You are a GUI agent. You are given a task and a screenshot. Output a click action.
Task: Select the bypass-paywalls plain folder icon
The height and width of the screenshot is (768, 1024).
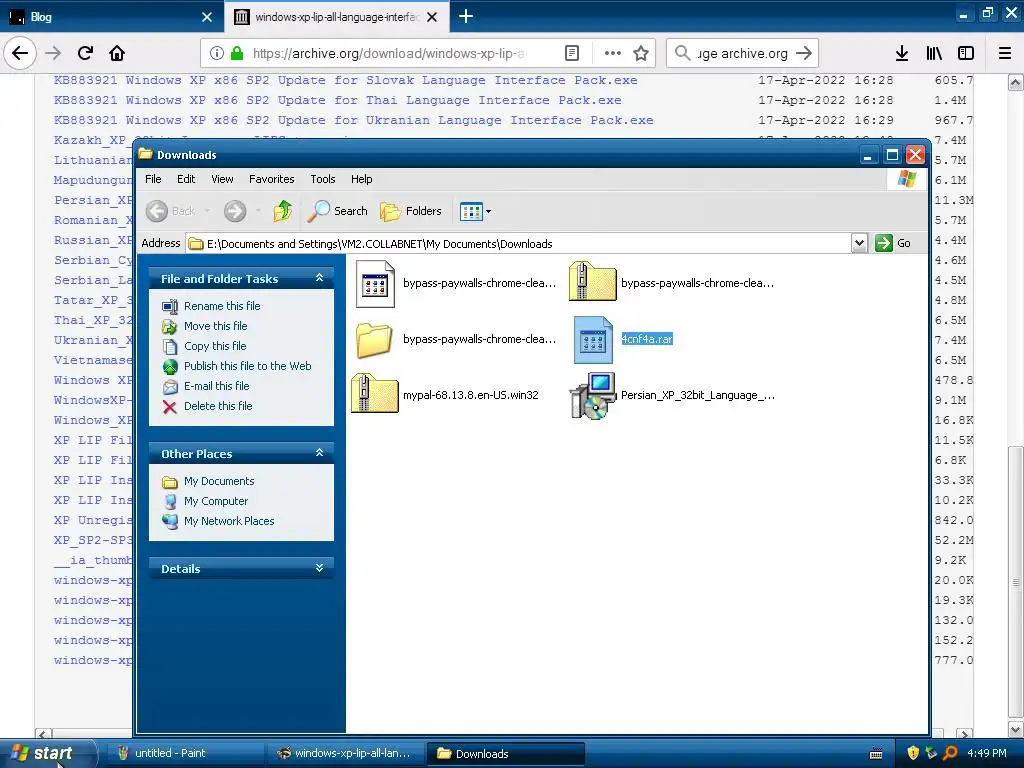[374, 340]
